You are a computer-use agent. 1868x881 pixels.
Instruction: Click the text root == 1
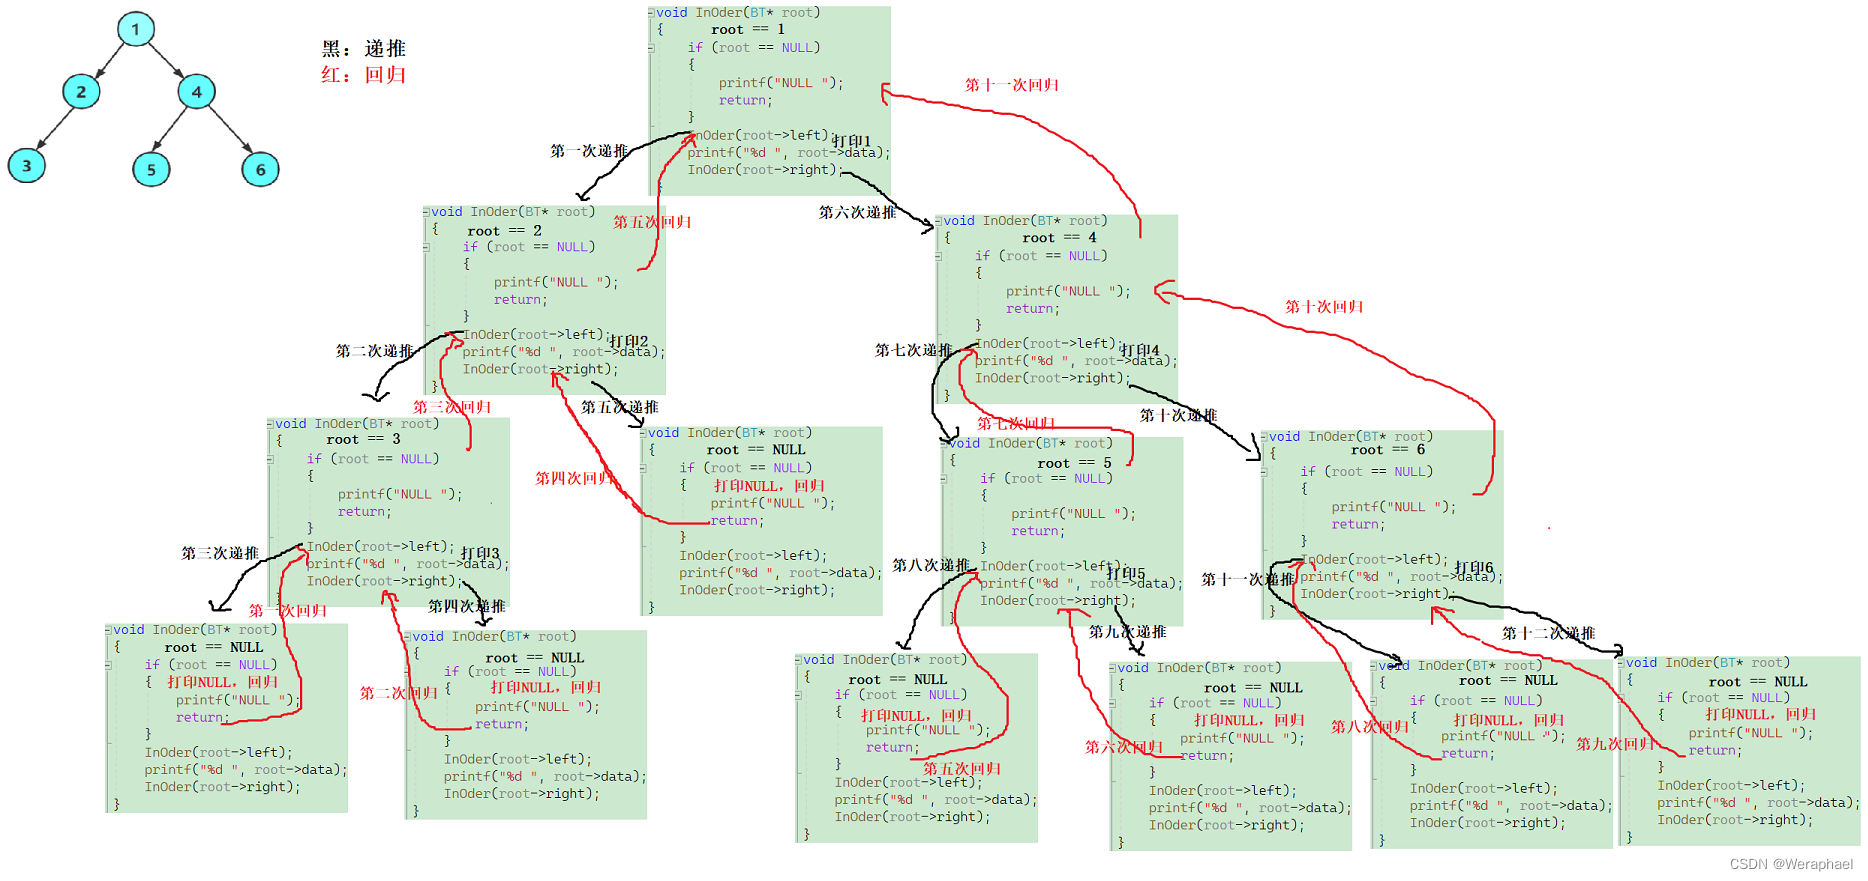pos(748,29)
